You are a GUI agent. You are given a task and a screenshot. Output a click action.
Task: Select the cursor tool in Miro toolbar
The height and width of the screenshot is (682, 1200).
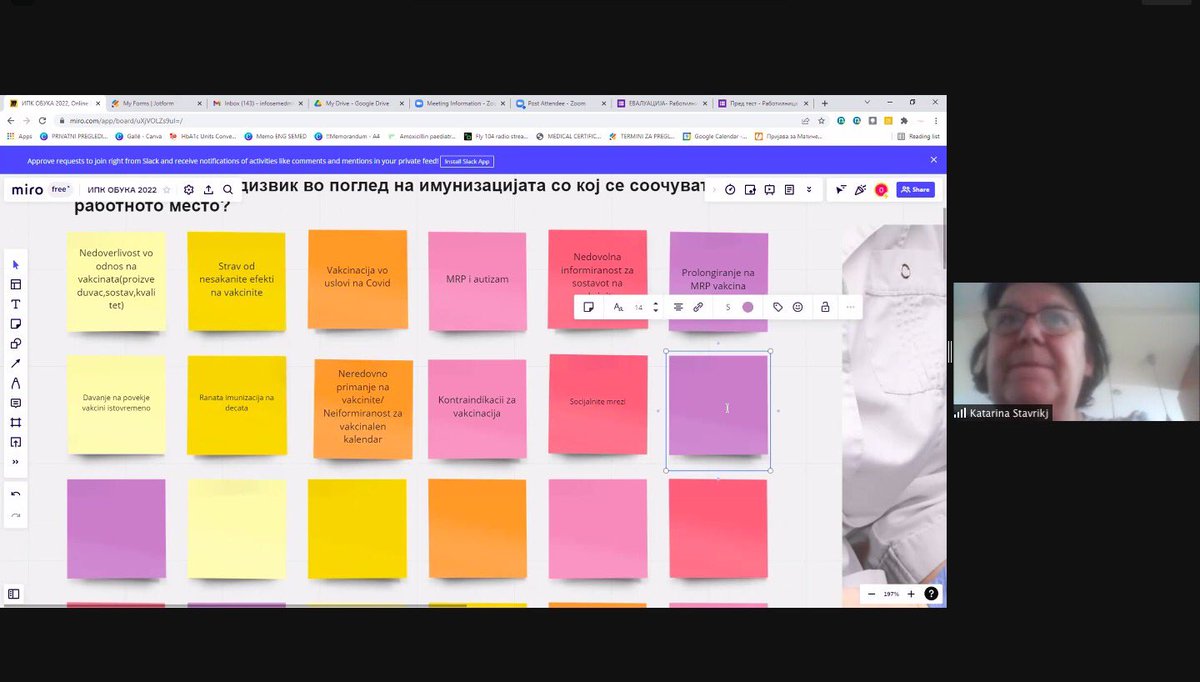pos(15,264)
